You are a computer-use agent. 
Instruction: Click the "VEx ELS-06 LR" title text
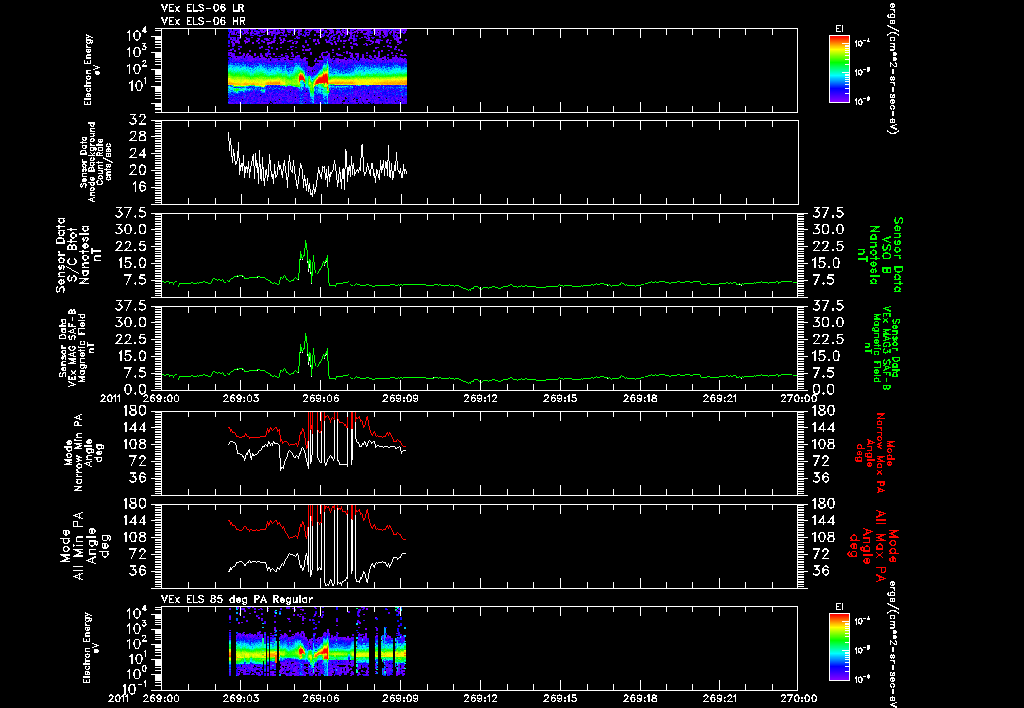point(202,8)
